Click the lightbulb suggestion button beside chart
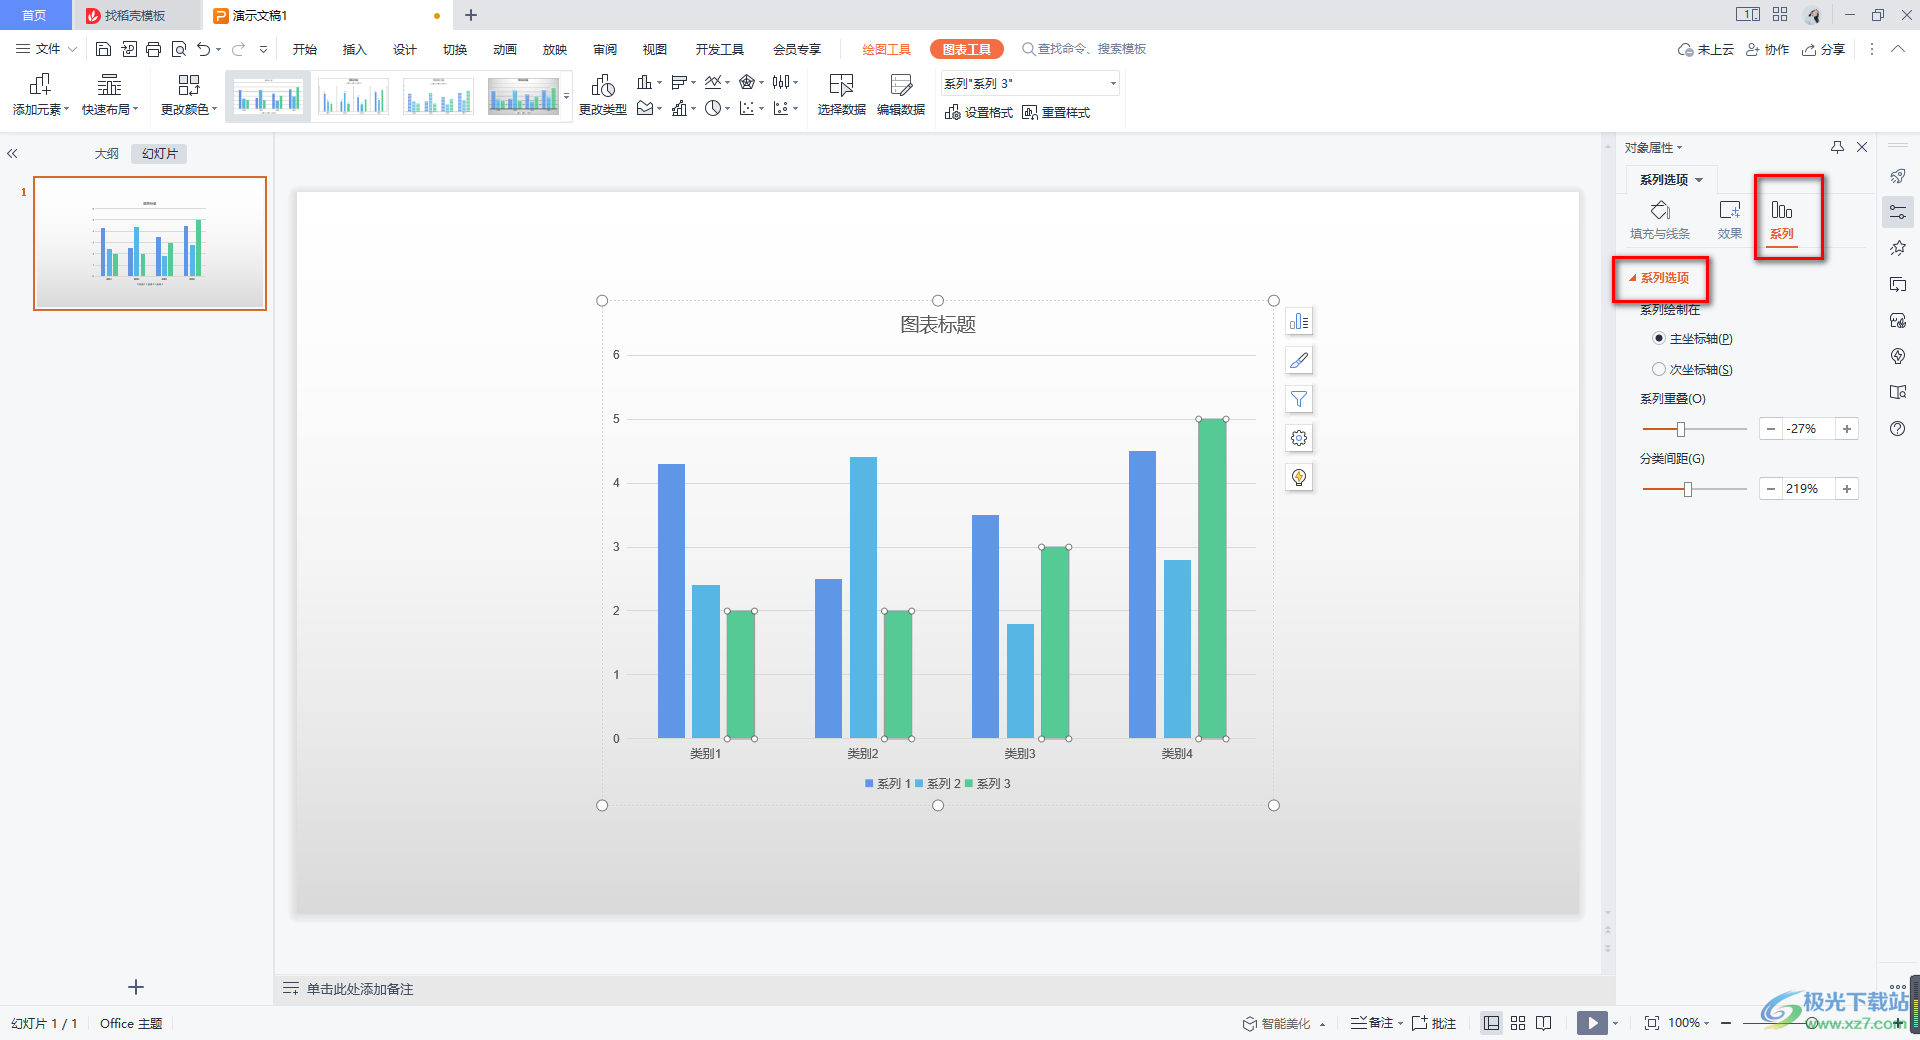This screenshot has height=1040, width=1920. pos(1299,477)
